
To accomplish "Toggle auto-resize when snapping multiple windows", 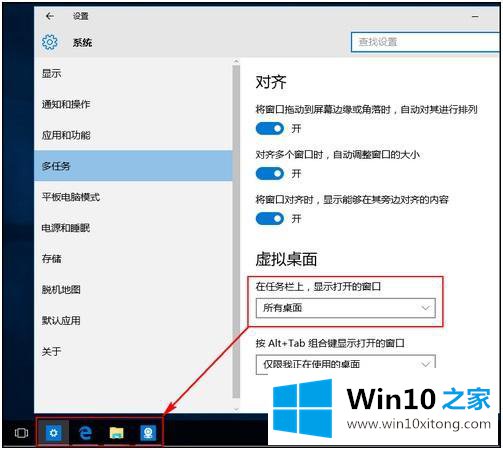I will [x=270, y=173].
